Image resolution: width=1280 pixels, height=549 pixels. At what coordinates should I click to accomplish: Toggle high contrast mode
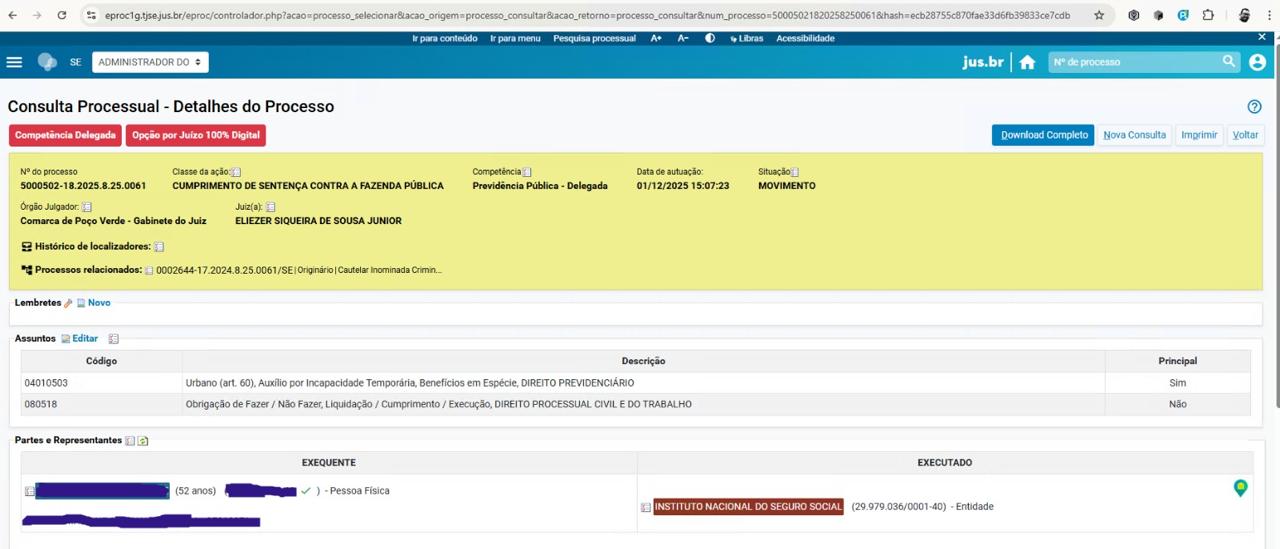pos(710,38)
